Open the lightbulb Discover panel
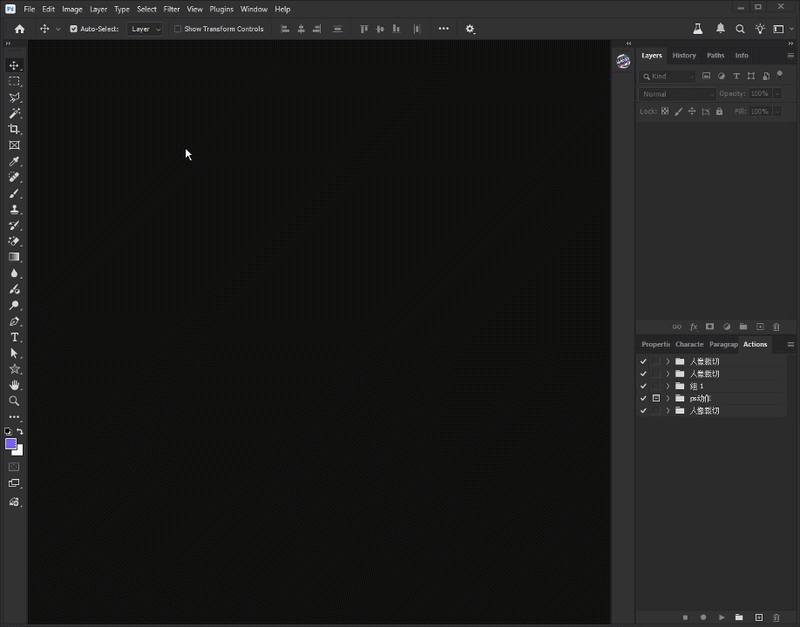800x627 pixels. click(x=760, y=29)
